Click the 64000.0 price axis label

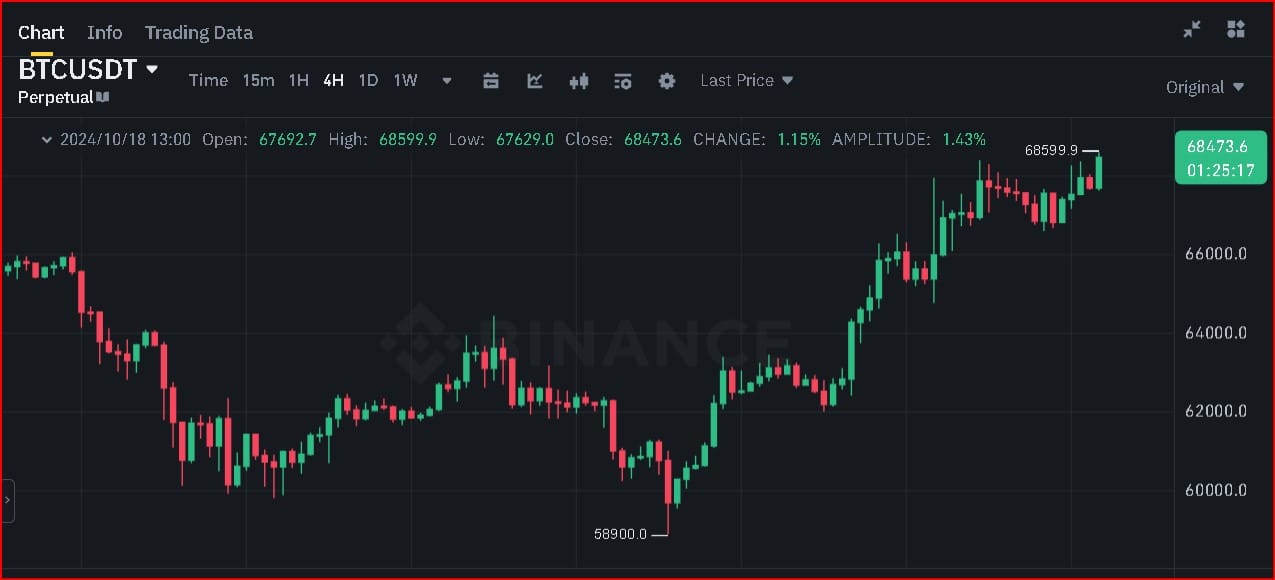tap(1216, 333)
